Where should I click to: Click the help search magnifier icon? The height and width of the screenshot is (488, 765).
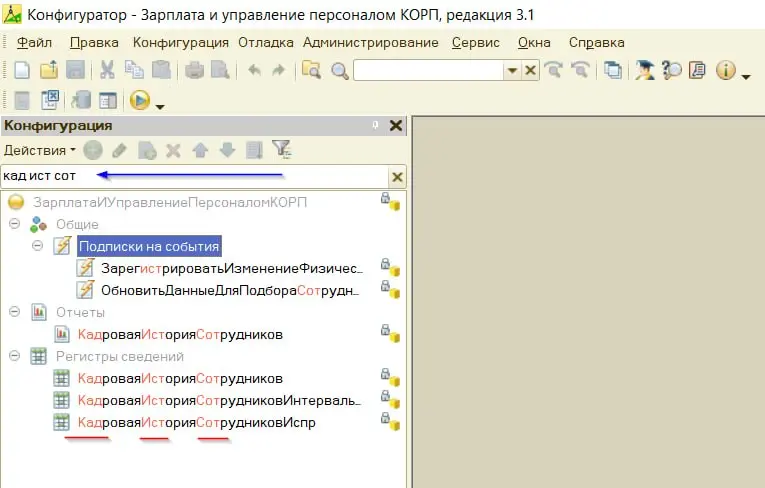tap(671, 71)
